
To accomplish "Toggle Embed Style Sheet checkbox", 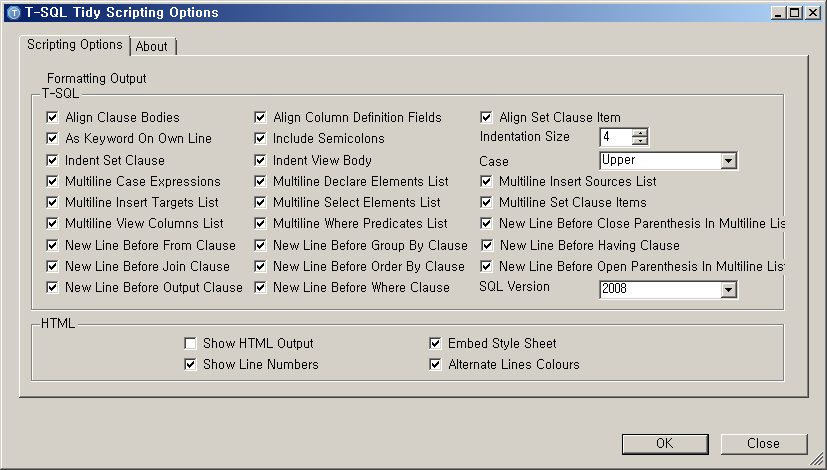I will pyautogui.click(x=435, y=343).
